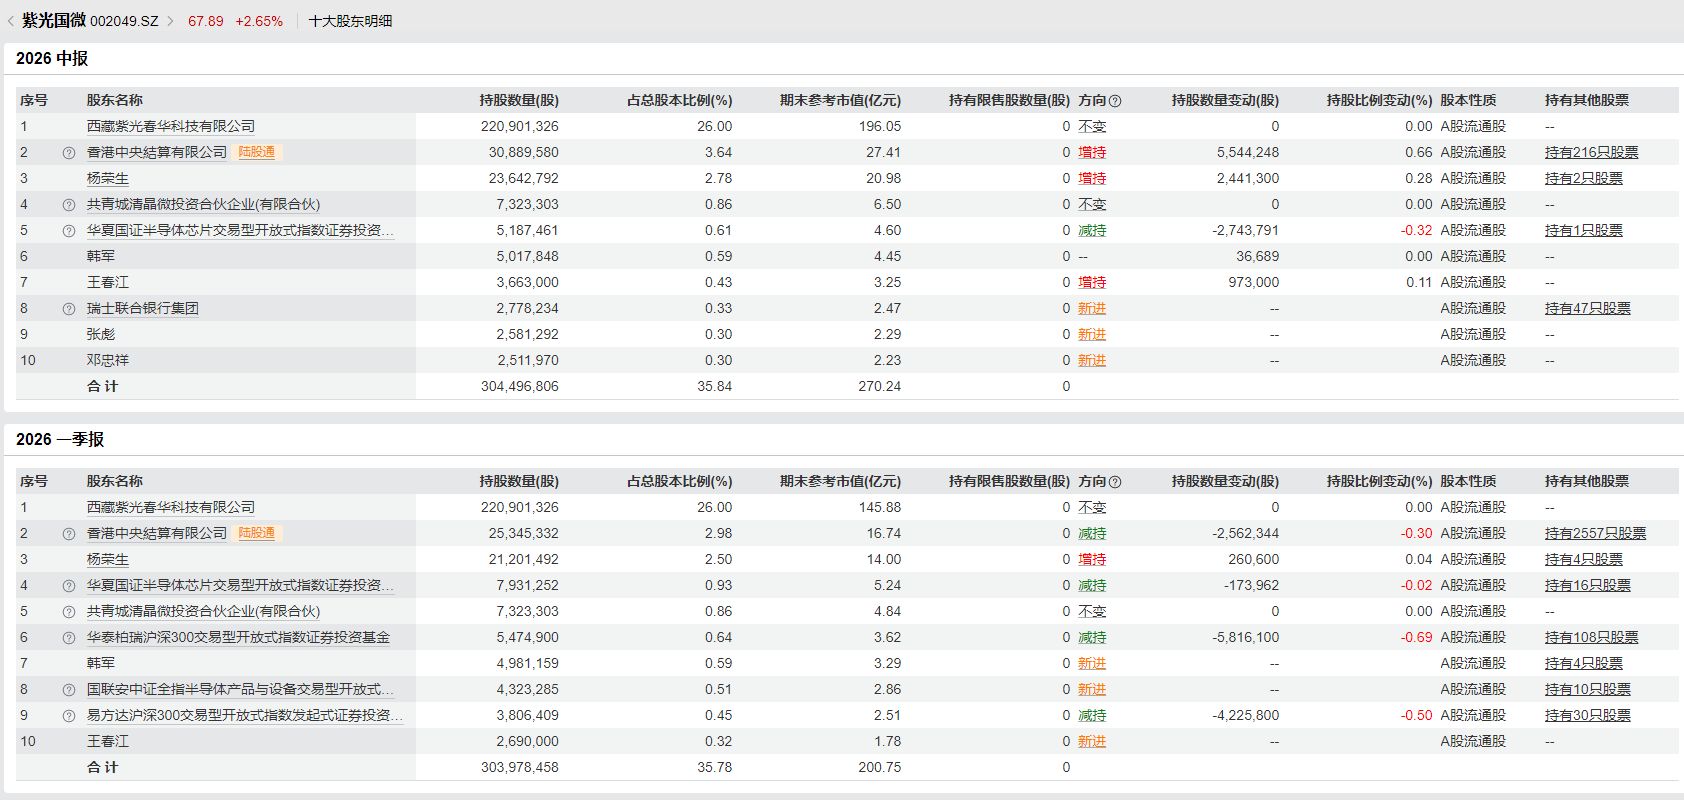This screenshot has height=800, width=1684.
Task: Click 新进 in the 张彪 row
Action: point(1092,334)
